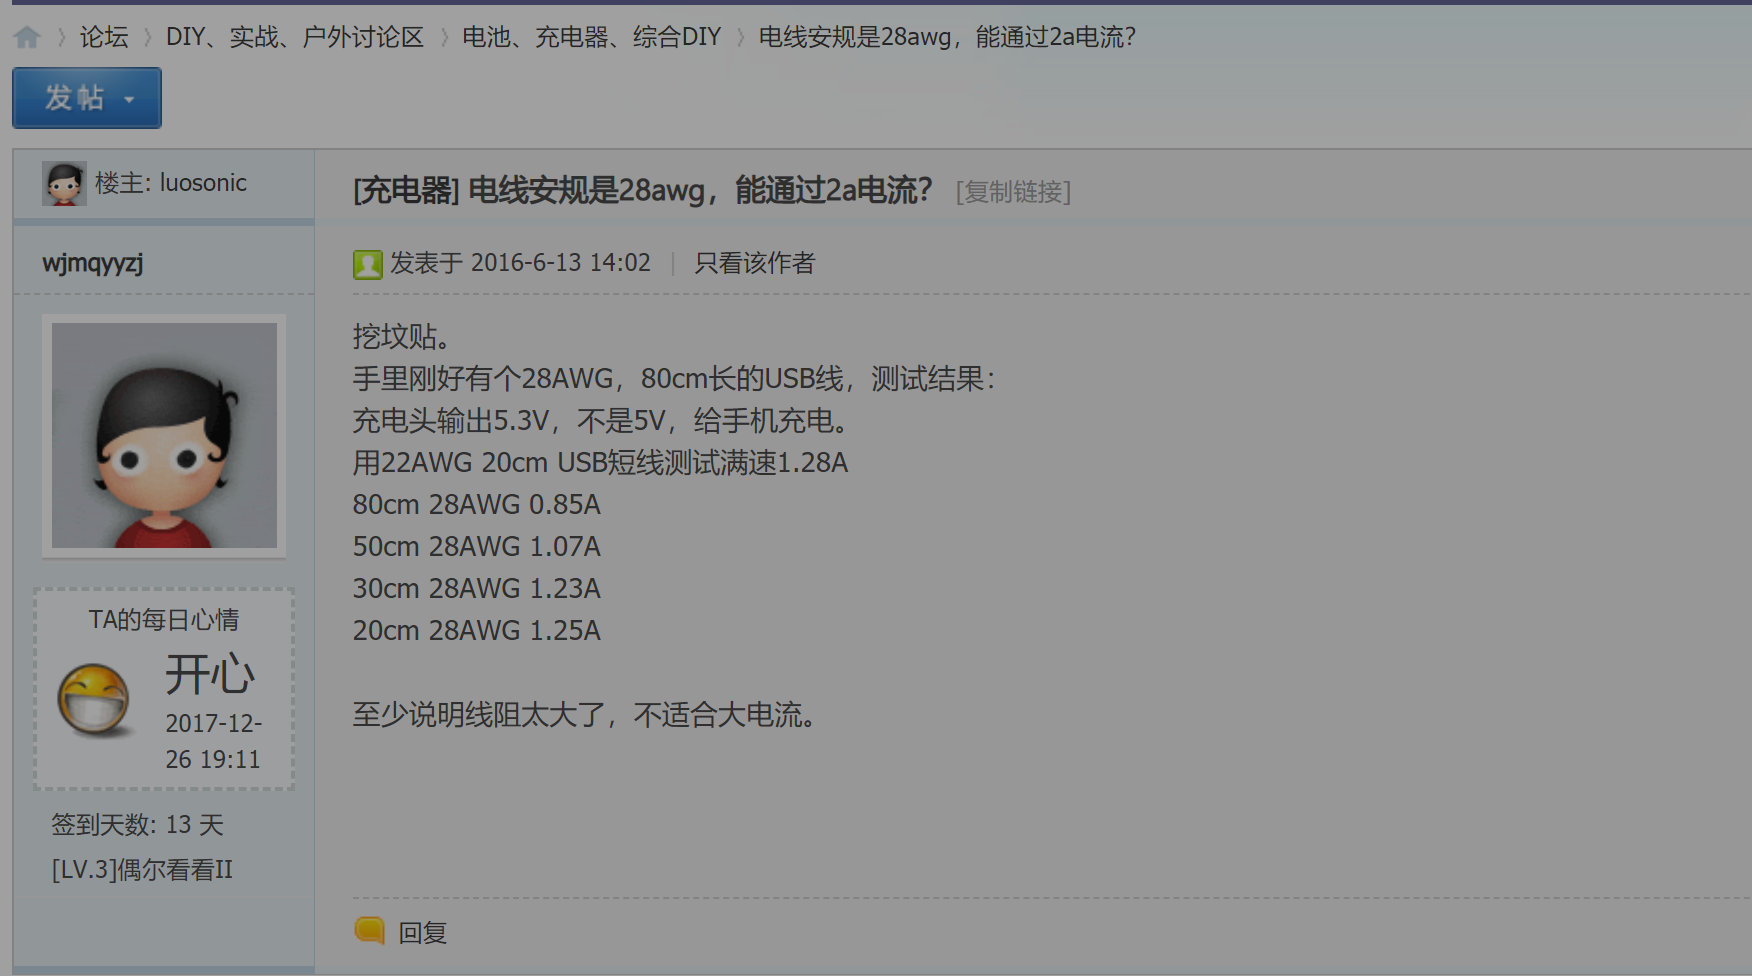Select the line 80cm 28AWG 0.85A

(x=477, y=505)
